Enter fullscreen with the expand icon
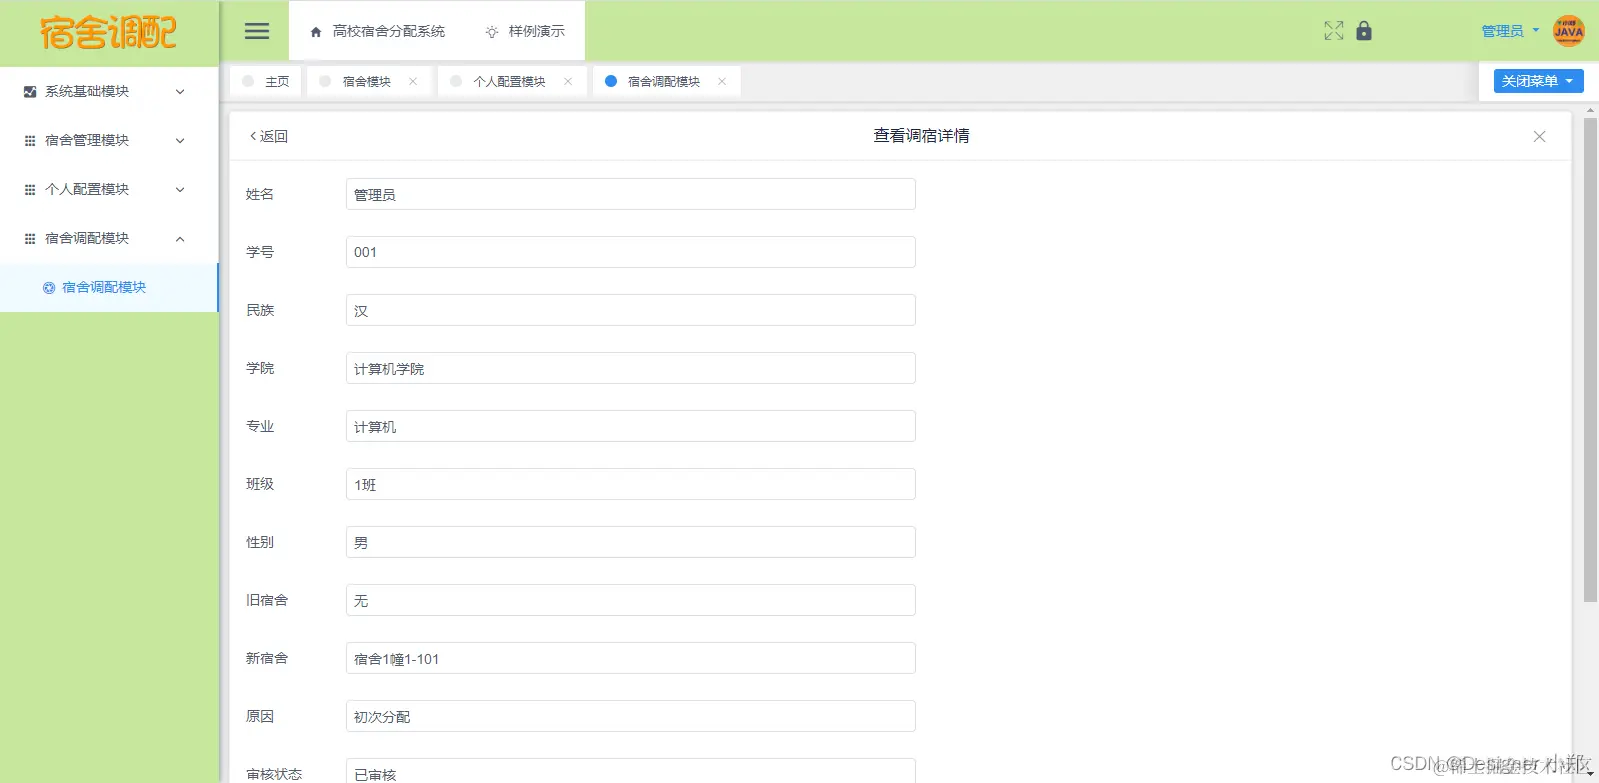The height and width of the screenshot is (783, 1599). (1334, 31)
